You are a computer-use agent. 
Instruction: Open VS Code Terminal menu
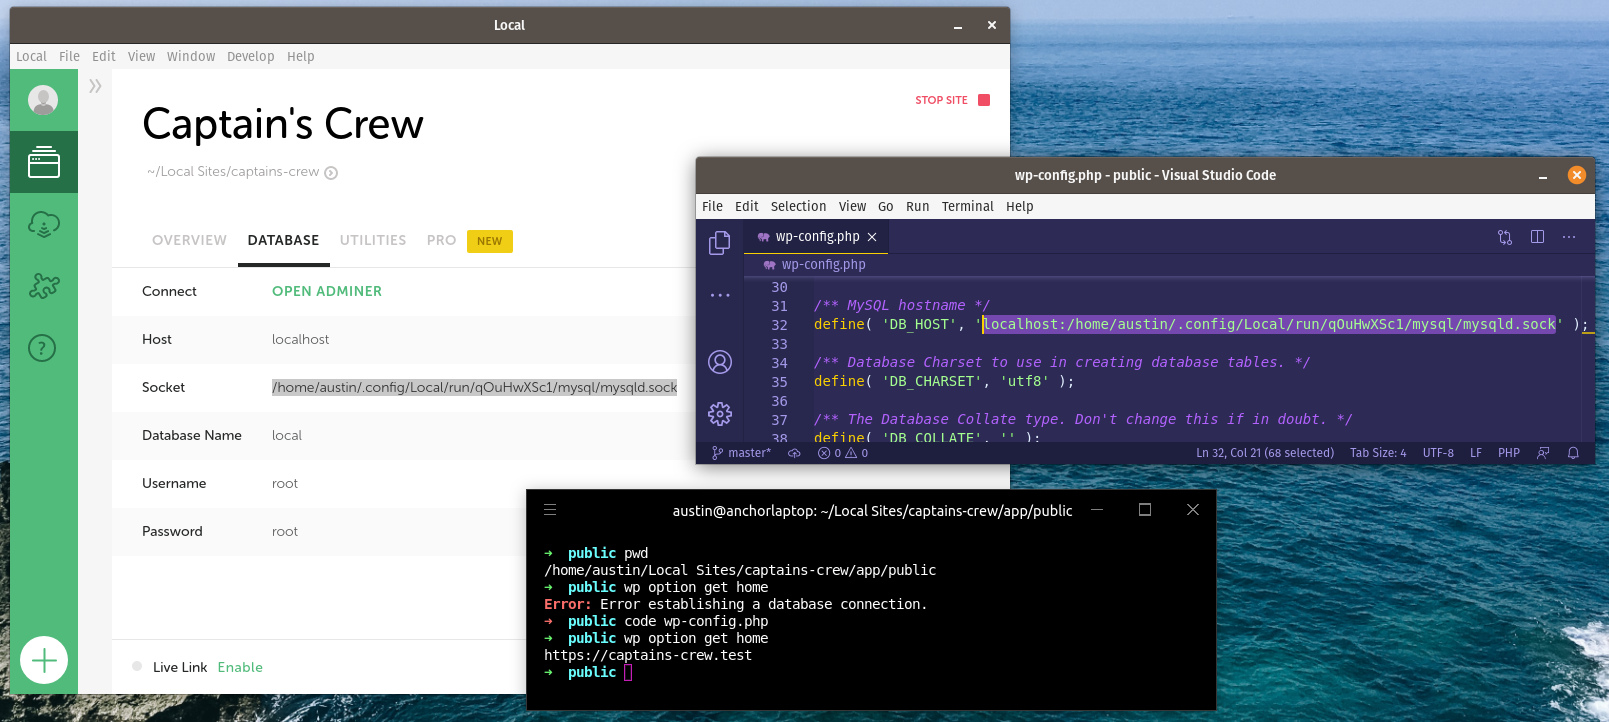(x=967, y=206)
